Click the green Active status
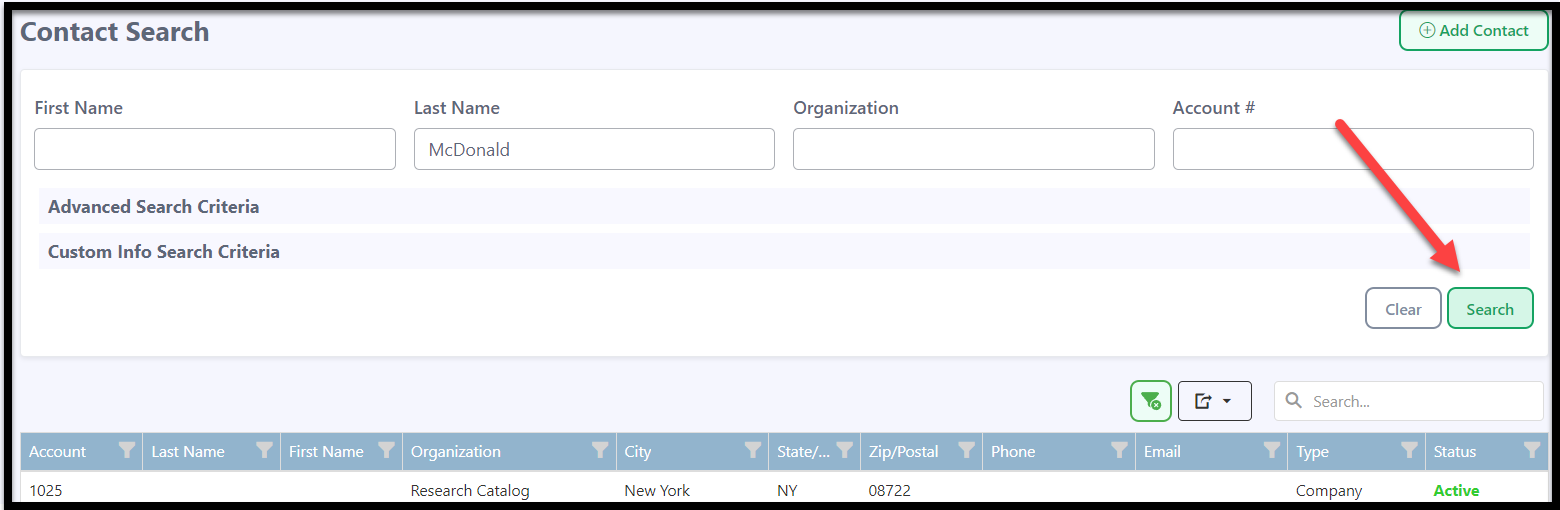 point(1456,491)
